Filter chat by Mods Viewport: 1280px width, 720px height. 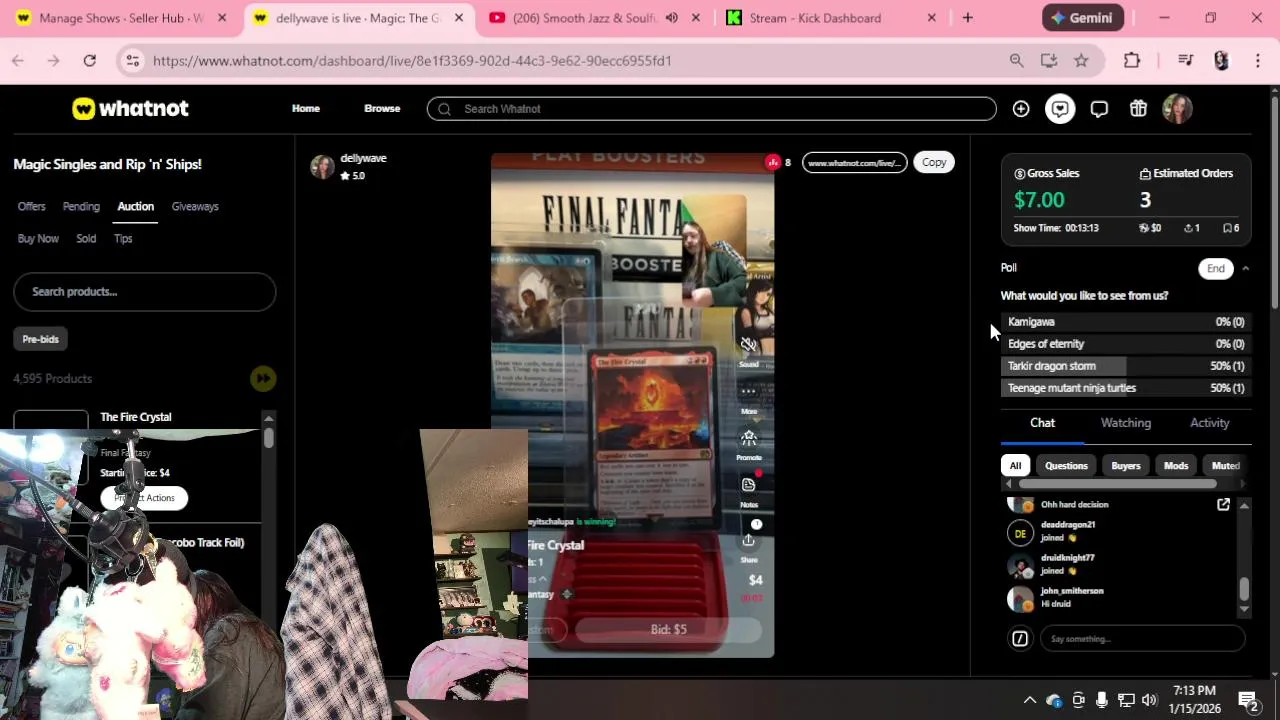pos(1176,465)
